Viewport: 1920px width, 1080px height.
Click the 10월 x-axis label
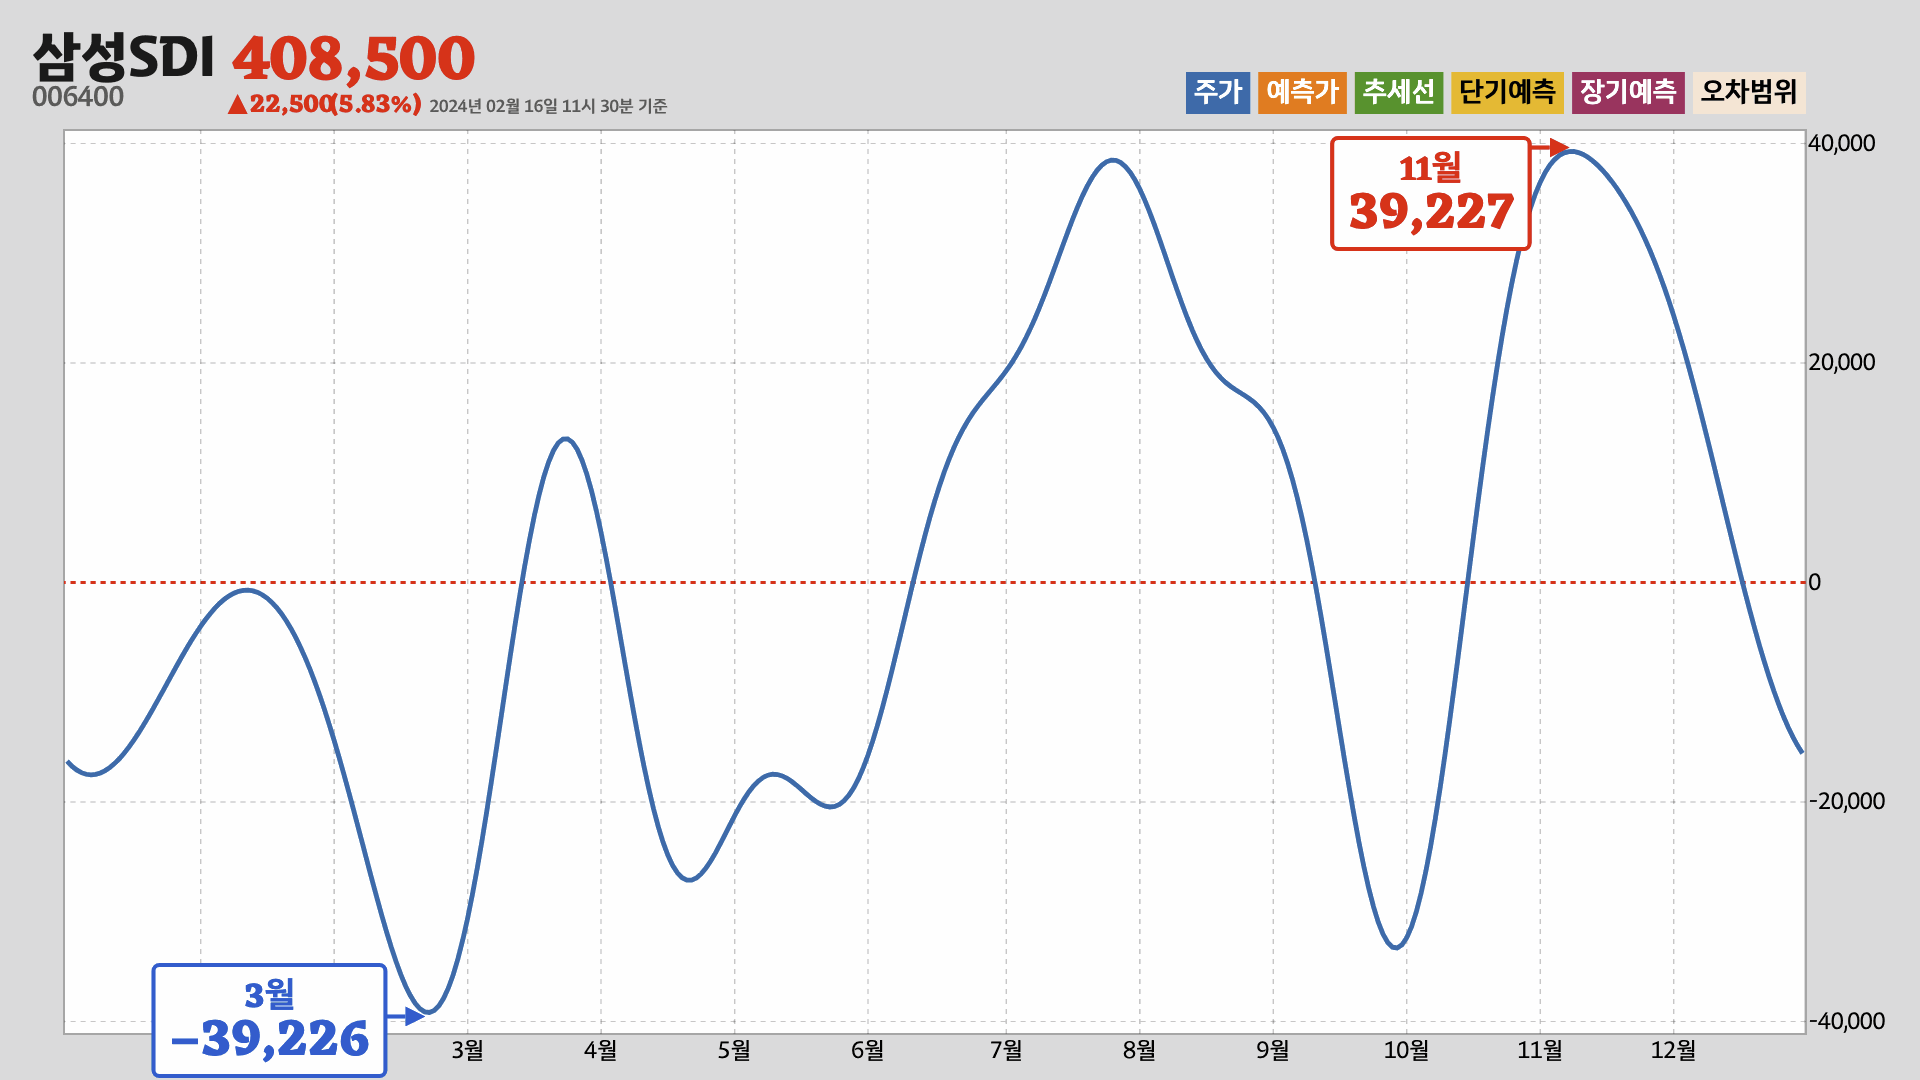click(1406, 1050)
